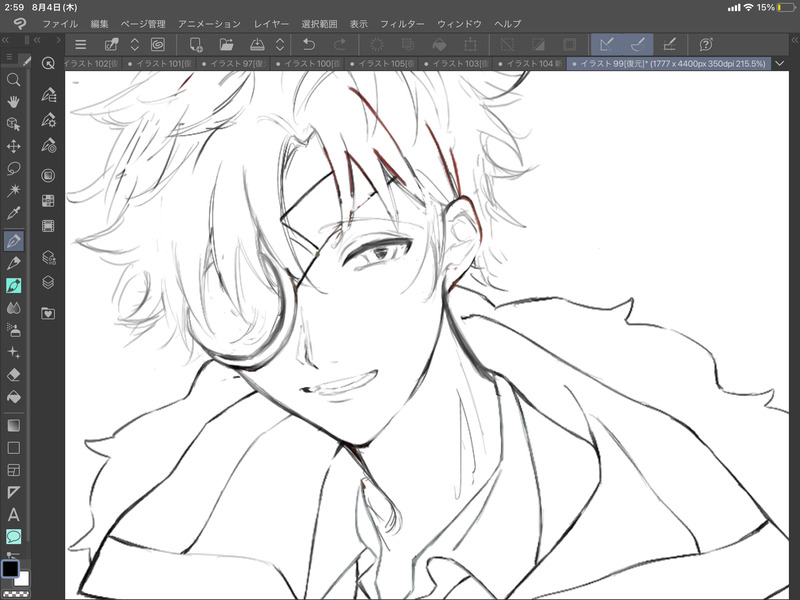
Task: Open the Brush Size palette icon
Action: click(x=48, y=145)
